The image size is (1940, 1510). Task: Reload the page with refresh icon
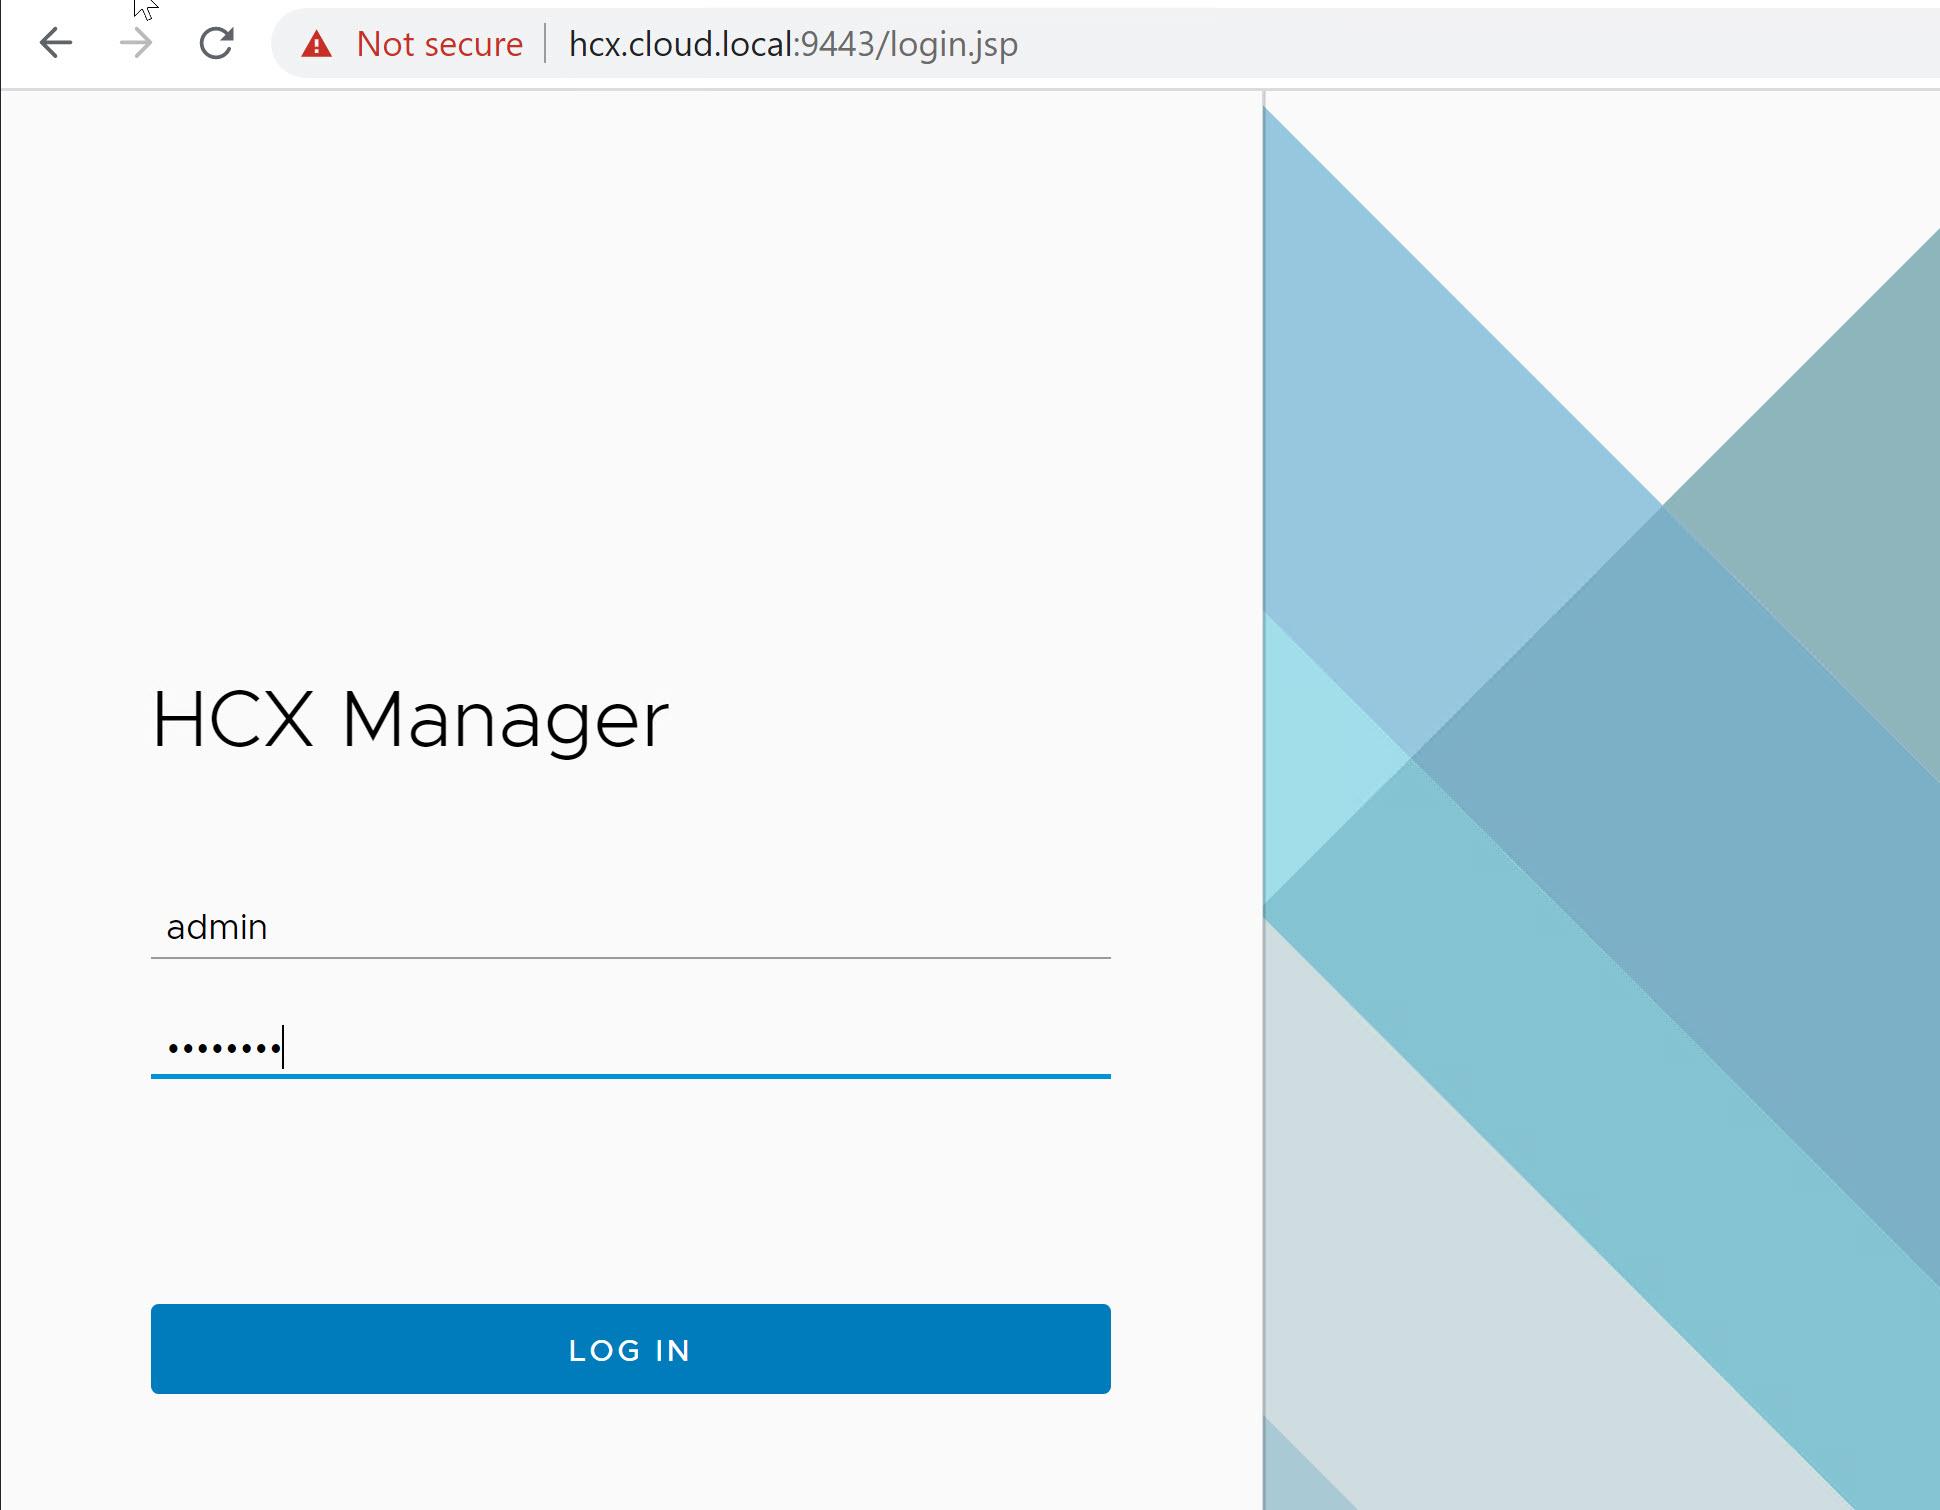click(x=216, y=43)
